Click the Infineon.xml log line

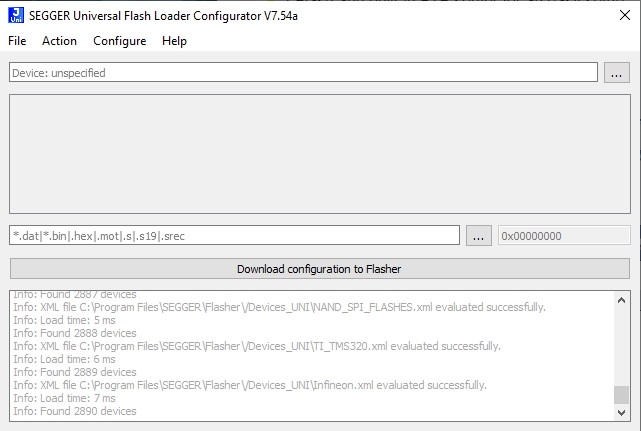250,385
